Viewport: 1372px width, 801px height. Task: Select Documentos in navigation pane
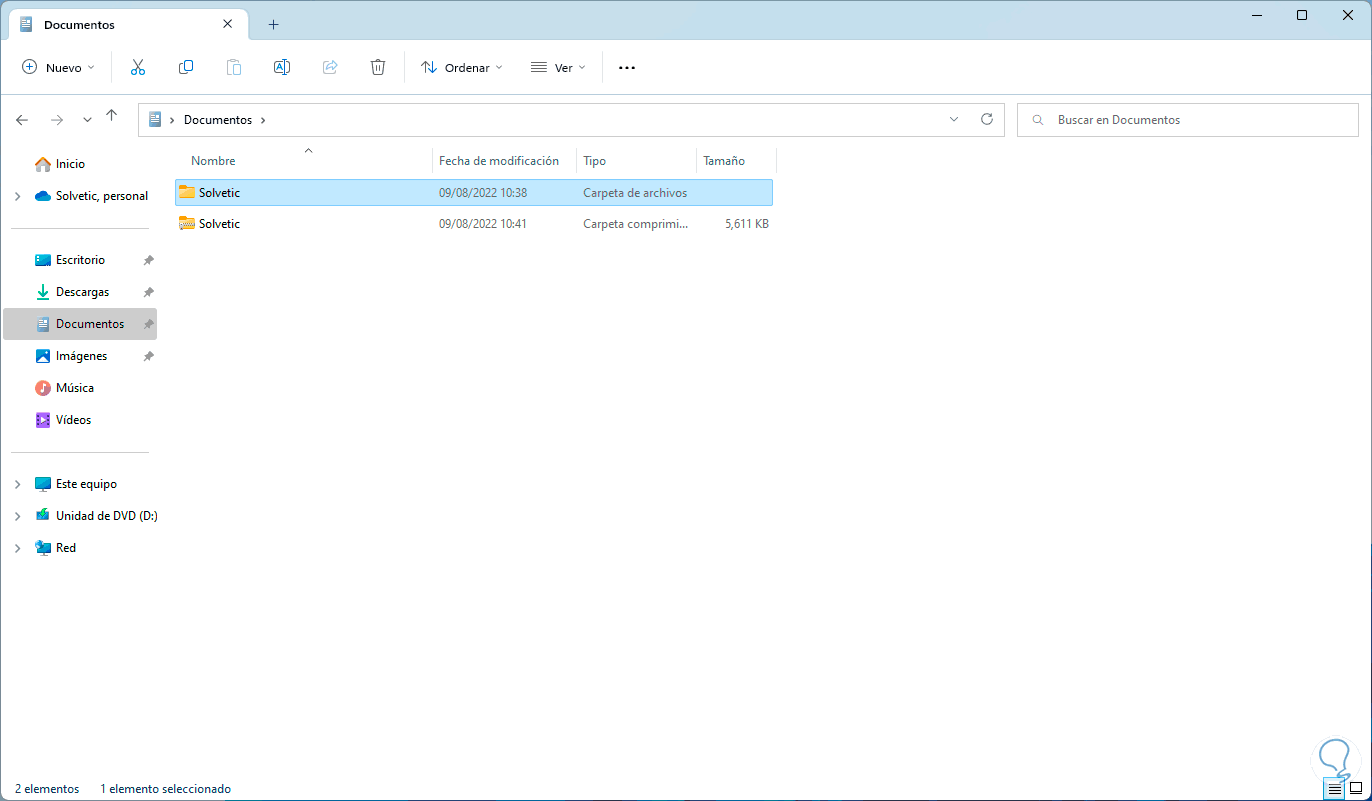point(80,324)
